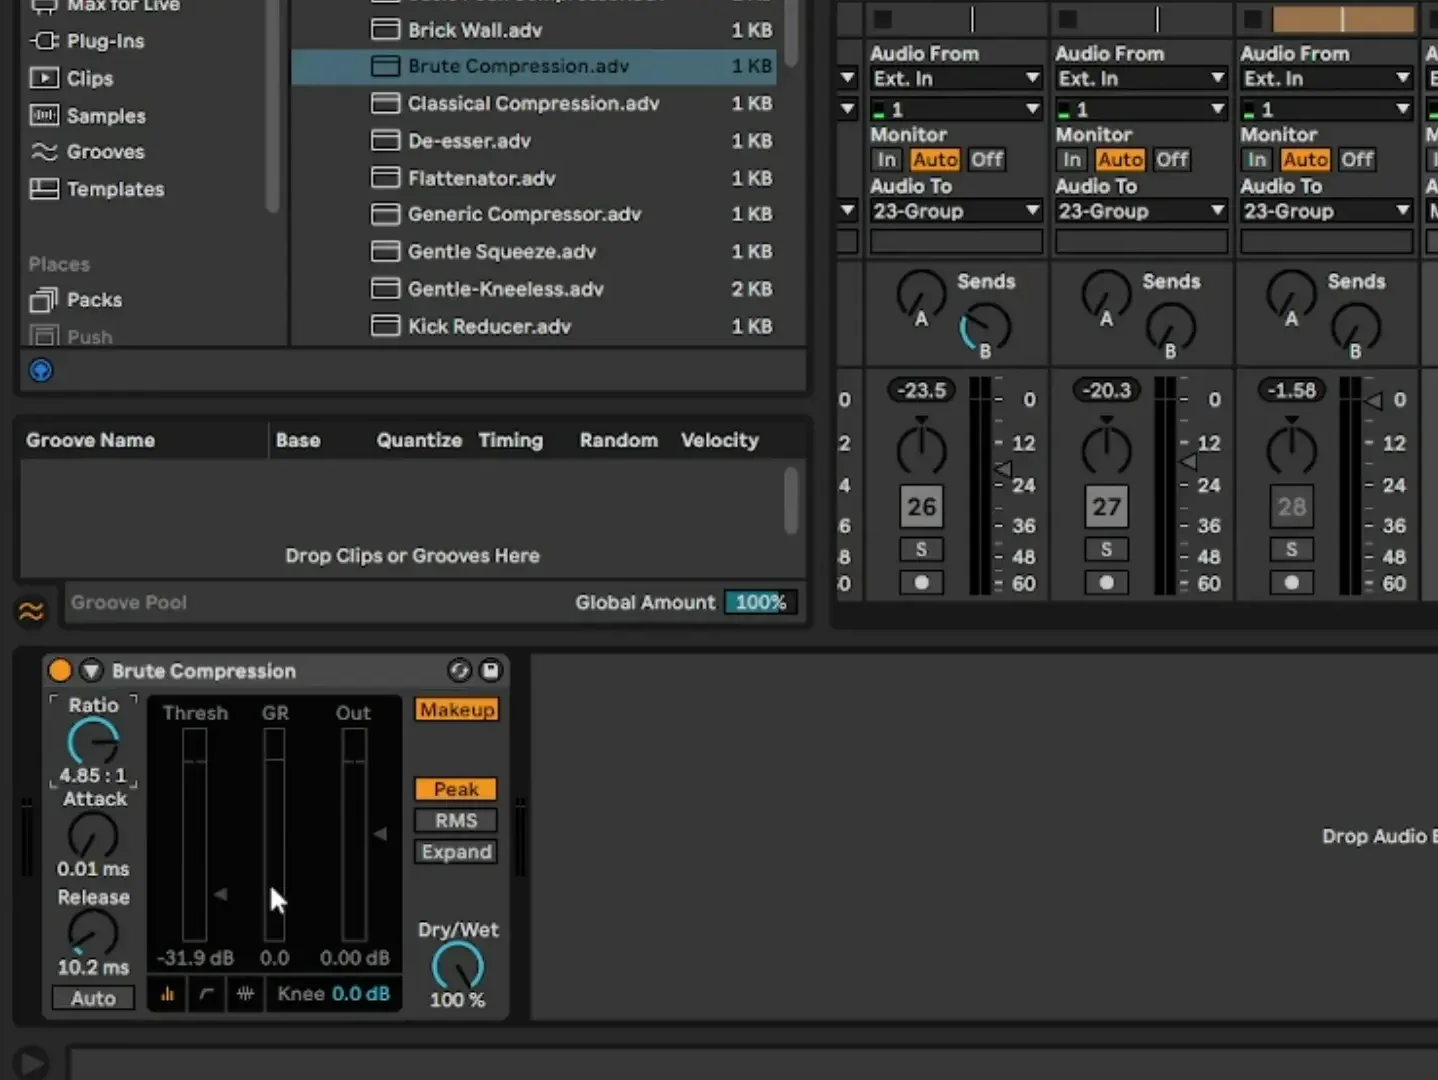Viewport: 1438px width, 1080px height.
Task: Select compressor activity view icon
Action: click(x=245, y=994)
